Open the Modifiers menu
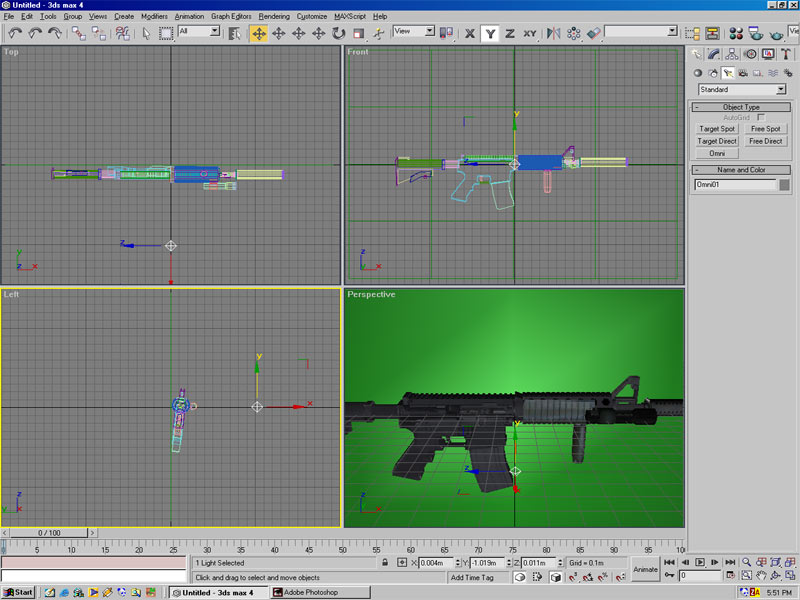 (x=154, y=17)
